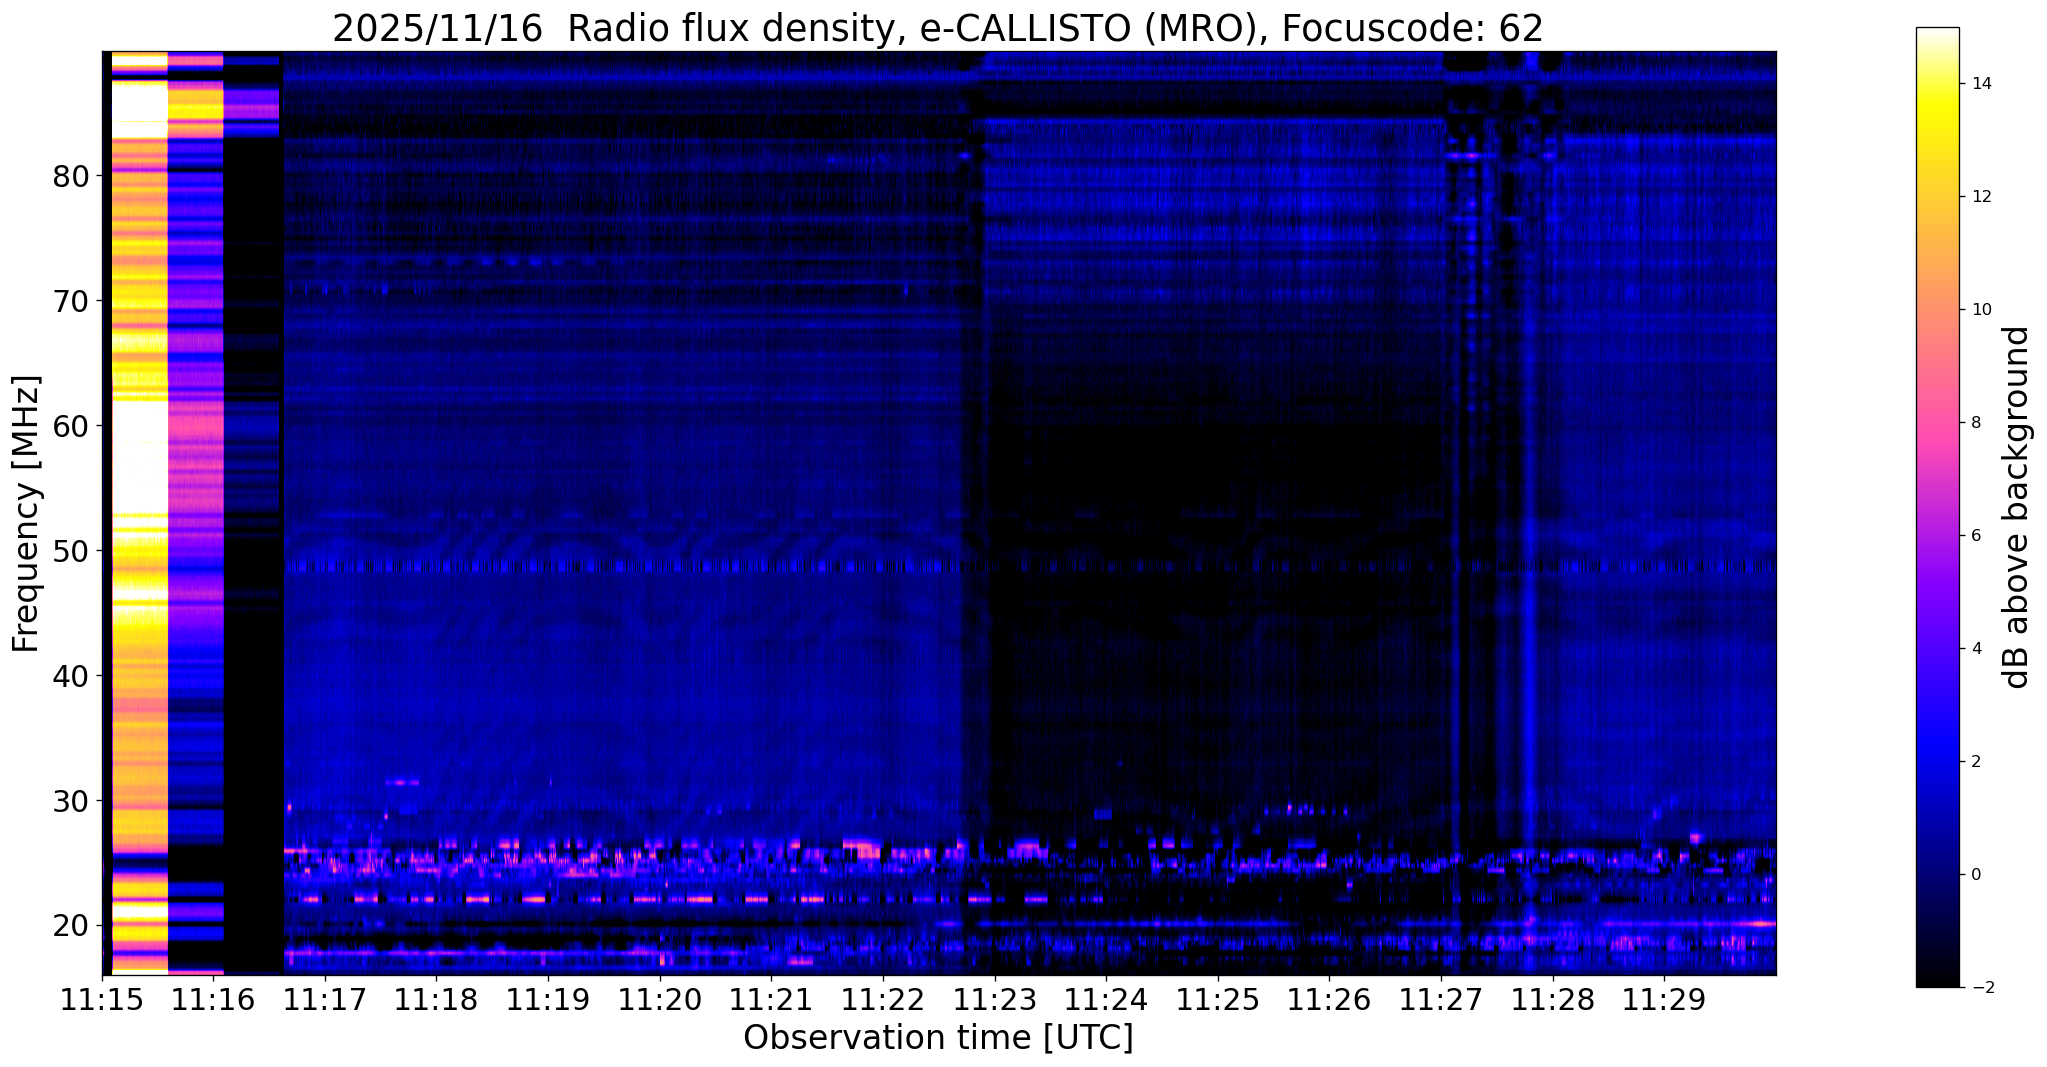This screenshot has width=2047, height=1067.
Task: Click the colorbar tick label 14
Action: (1980, 84)
